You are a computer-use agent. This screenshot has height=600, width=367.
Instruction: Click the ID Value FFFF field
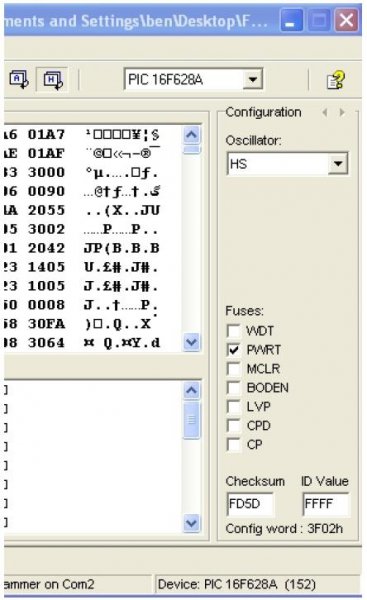coord(326,504)
